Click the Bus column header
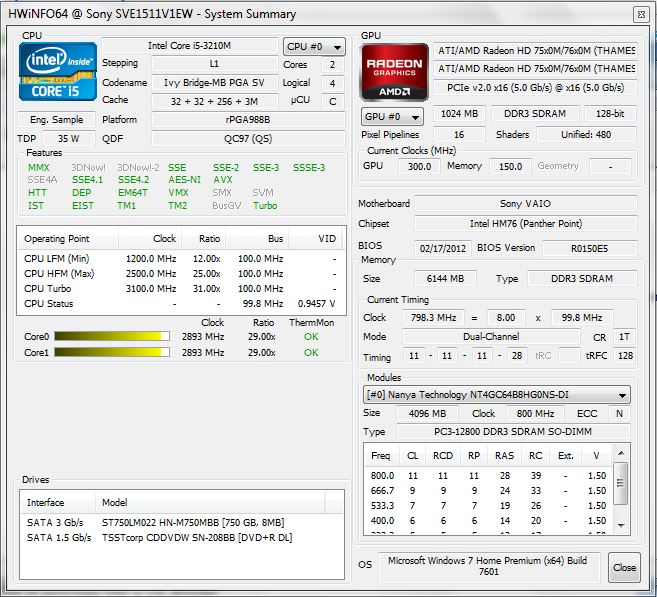Image resolution: width=657 pixels, height=597 pixels. (x=256, y=239)
